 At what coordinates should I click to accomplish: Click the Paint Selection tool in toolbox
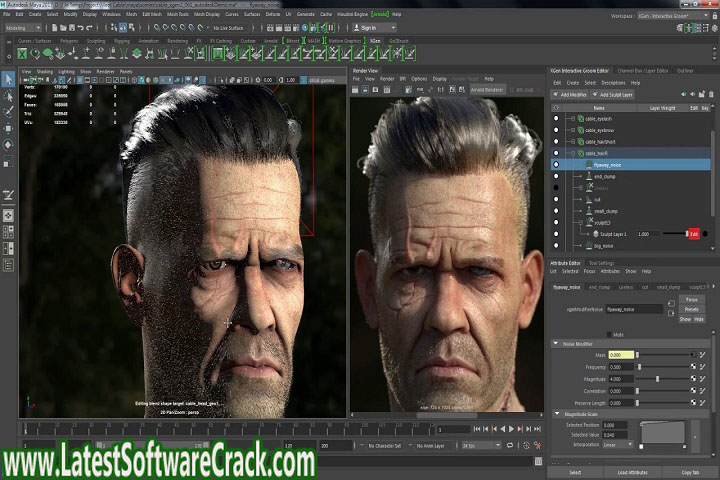[x=8, y=113]
